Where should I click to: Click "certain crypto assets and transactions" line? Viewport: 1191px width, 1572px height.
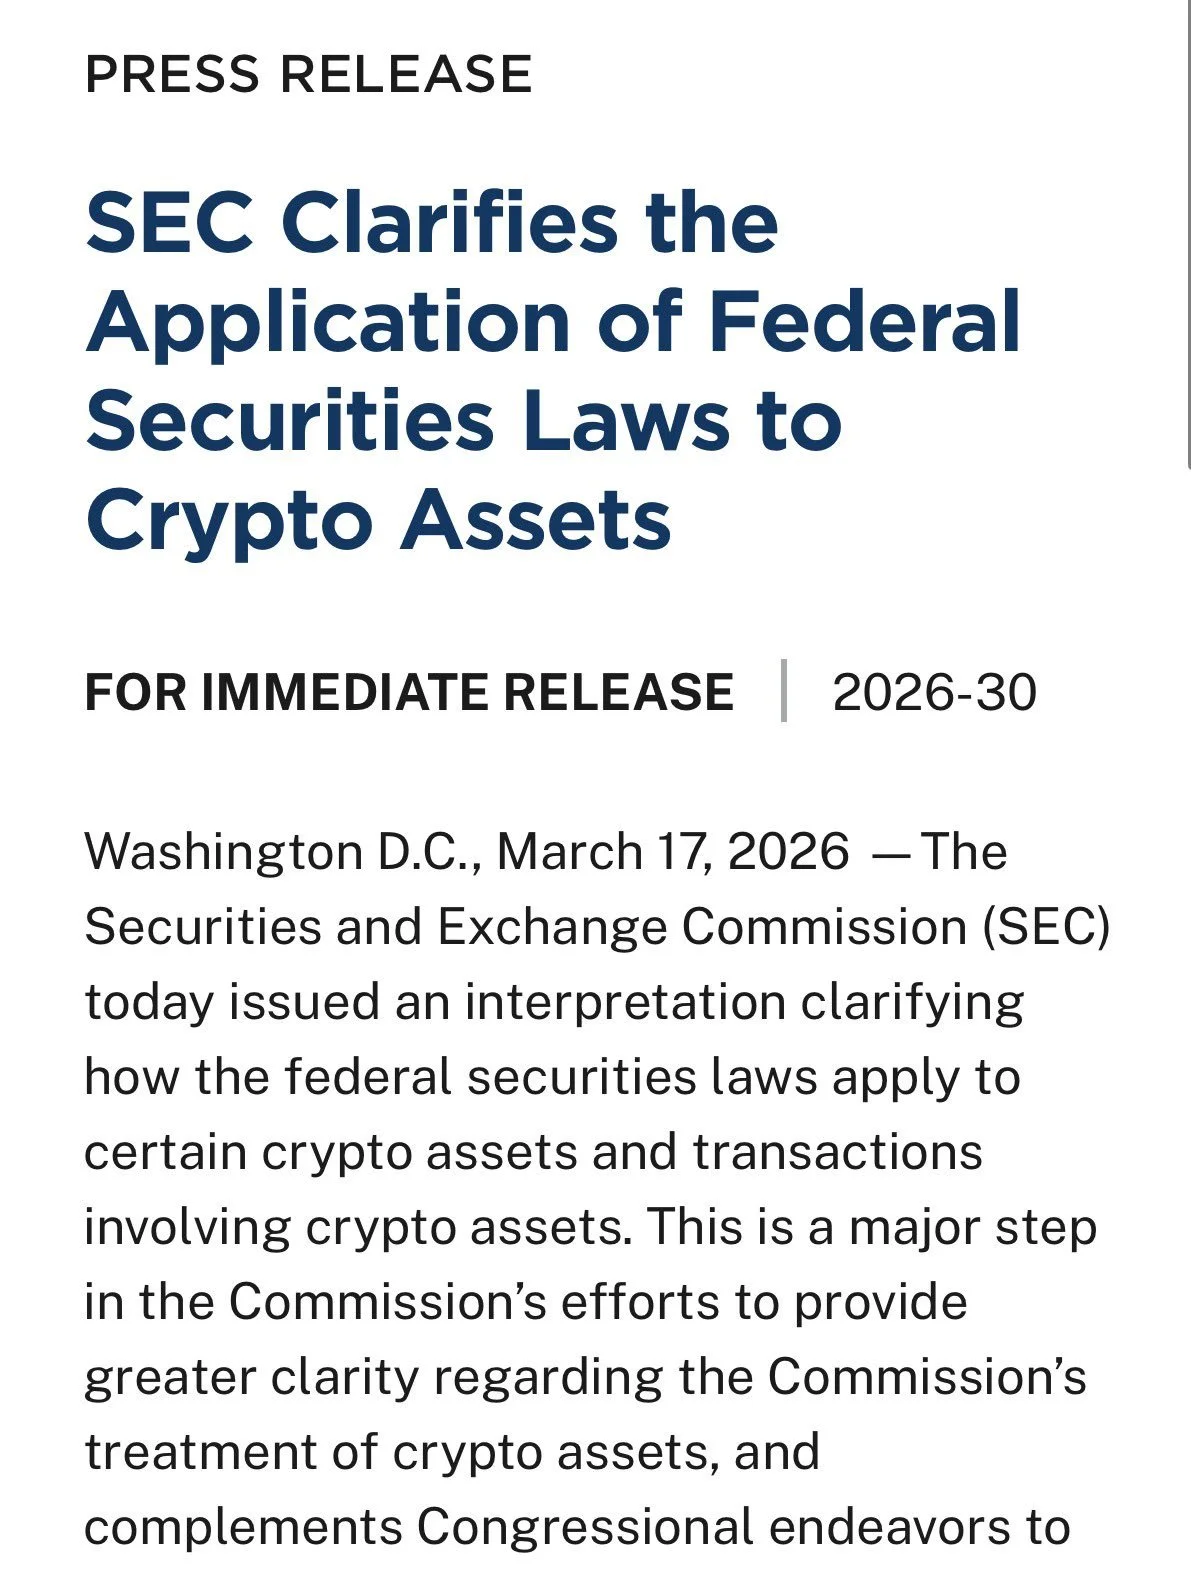click(534, 1152)
